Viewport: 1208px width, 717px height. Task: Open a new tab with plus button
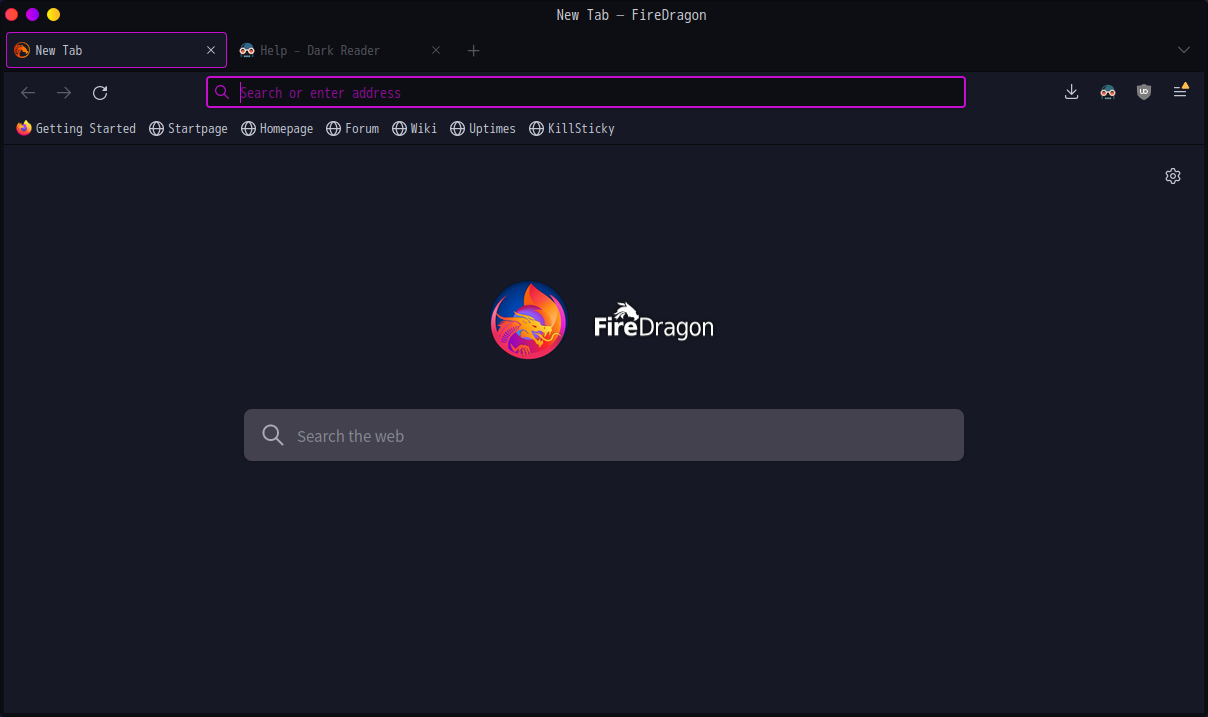click(474, 50)
